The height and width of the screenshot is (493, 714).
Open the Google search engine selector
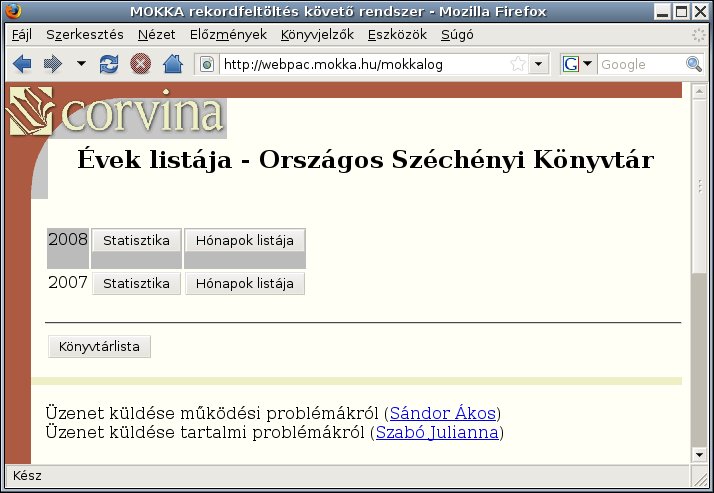pyautogui.click(x=577, y=65)
